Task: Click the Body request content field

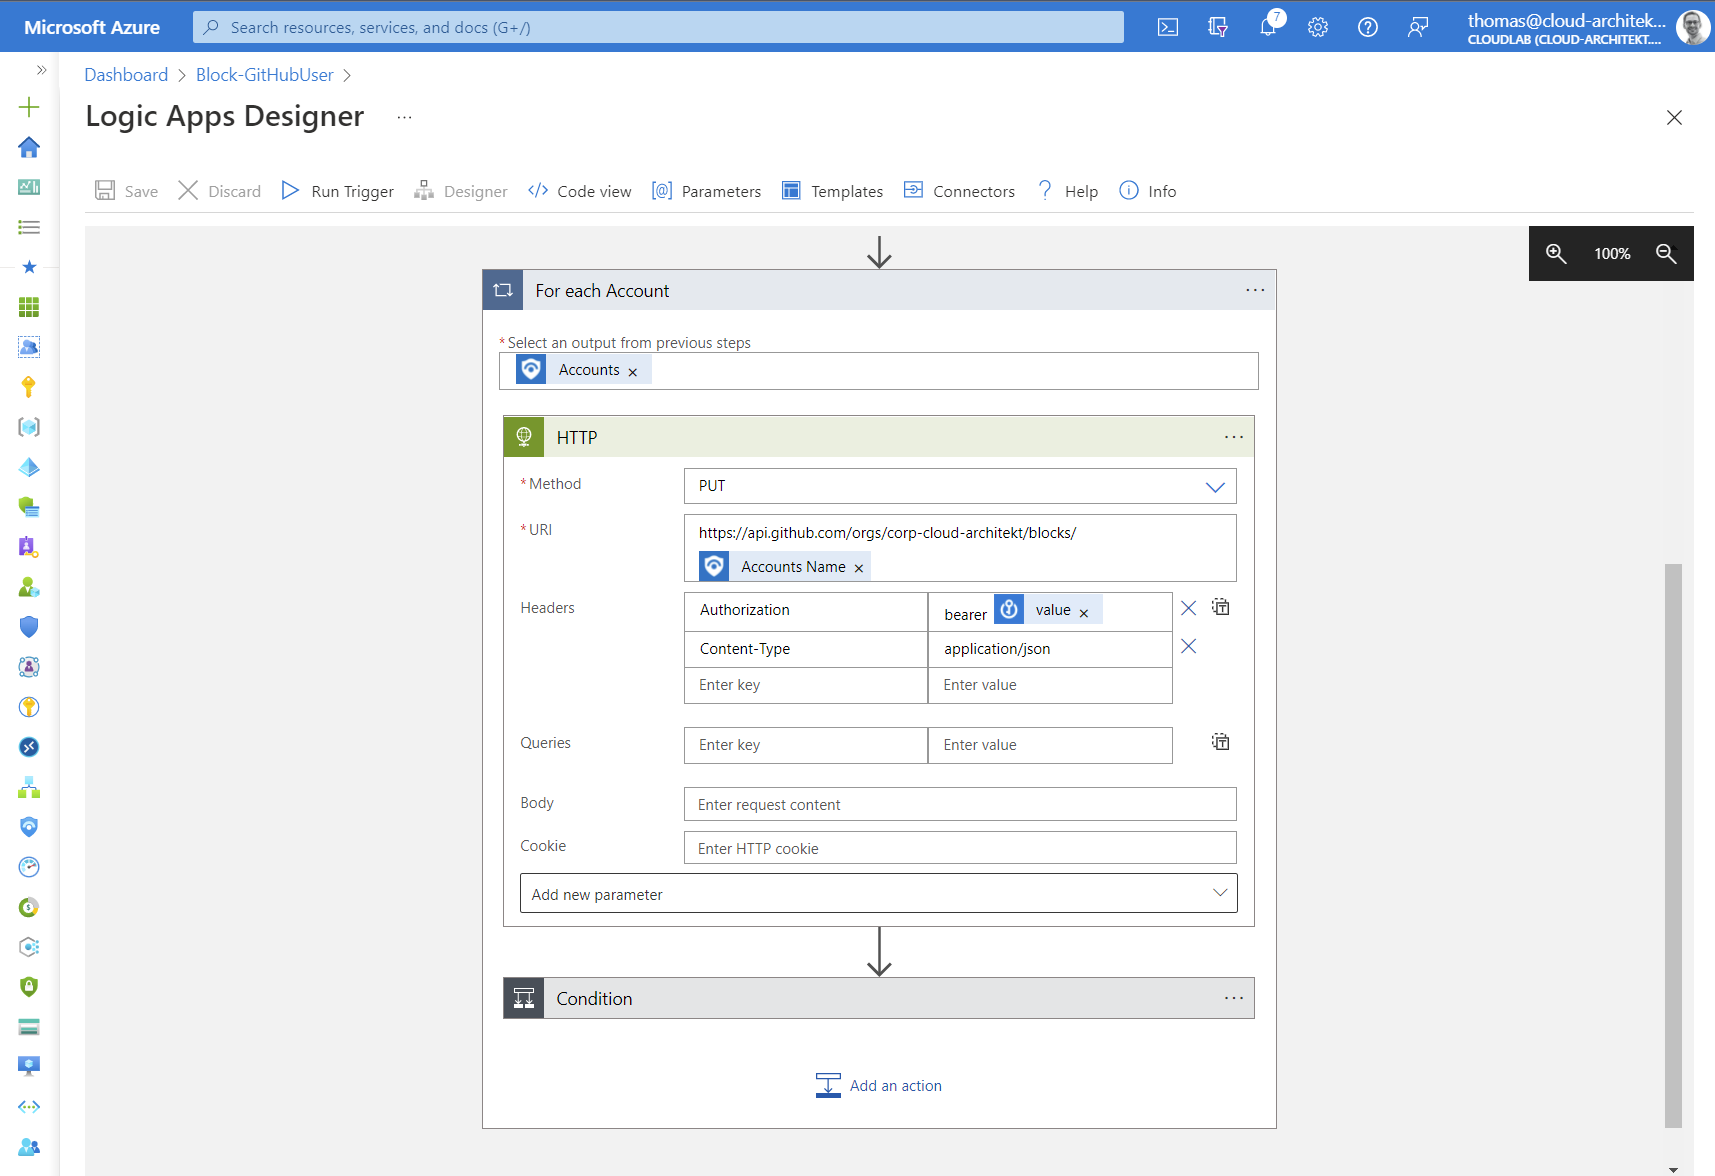Action: point(960,805)
